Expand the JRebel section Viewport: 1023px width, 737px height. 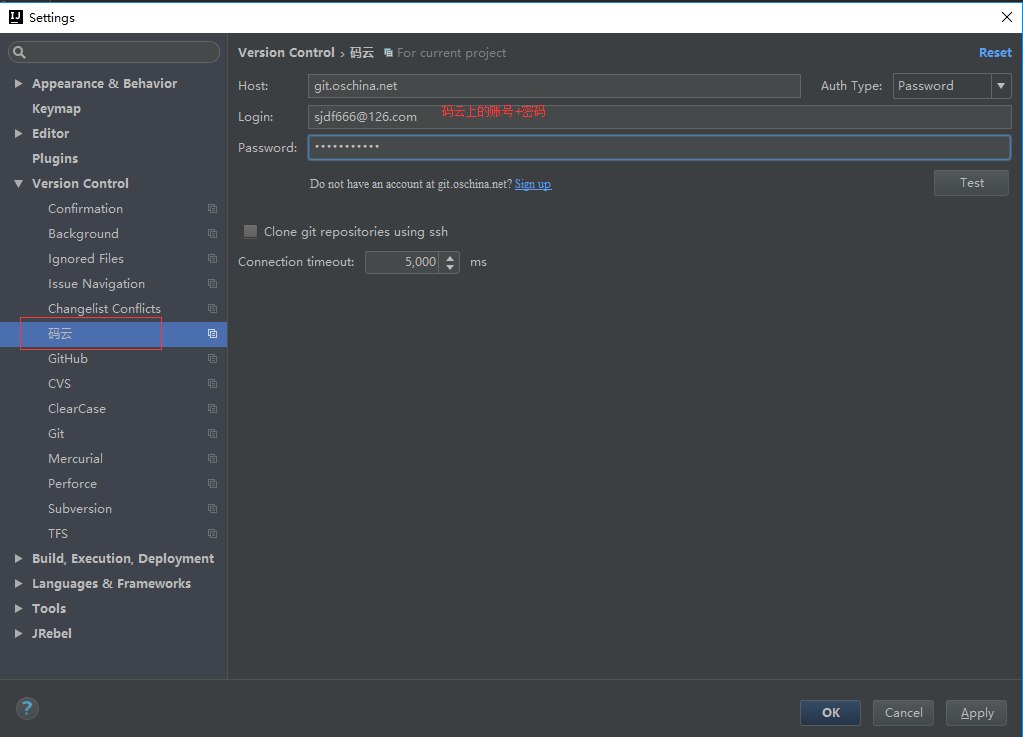click(18, 633)
